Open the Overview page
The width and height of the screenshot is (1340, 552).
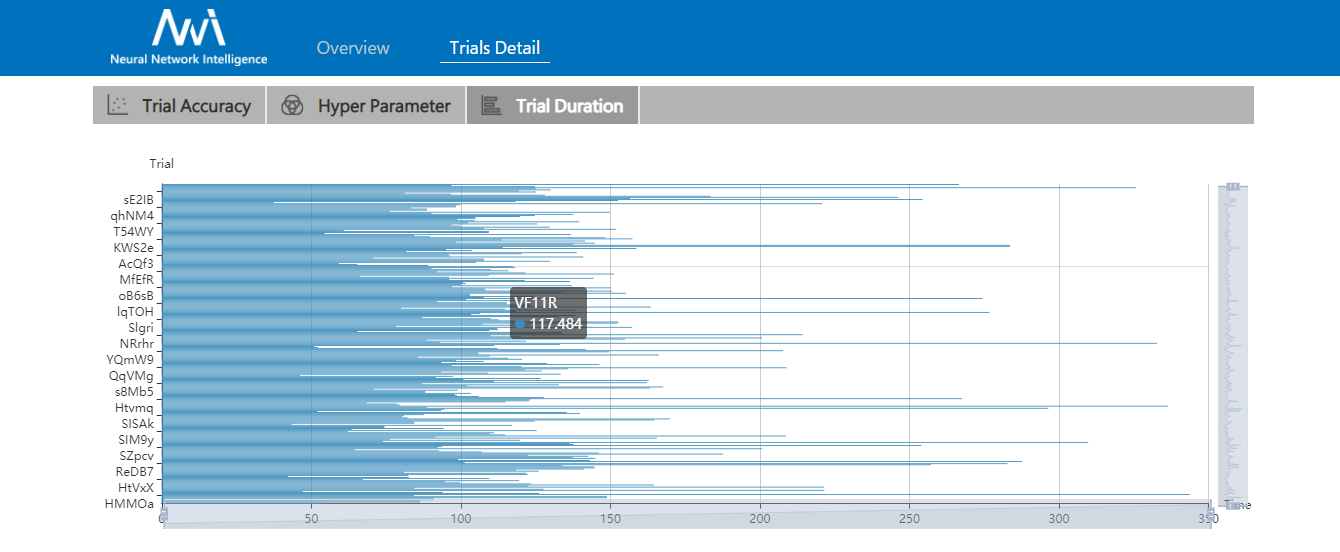tap(353, 48)
